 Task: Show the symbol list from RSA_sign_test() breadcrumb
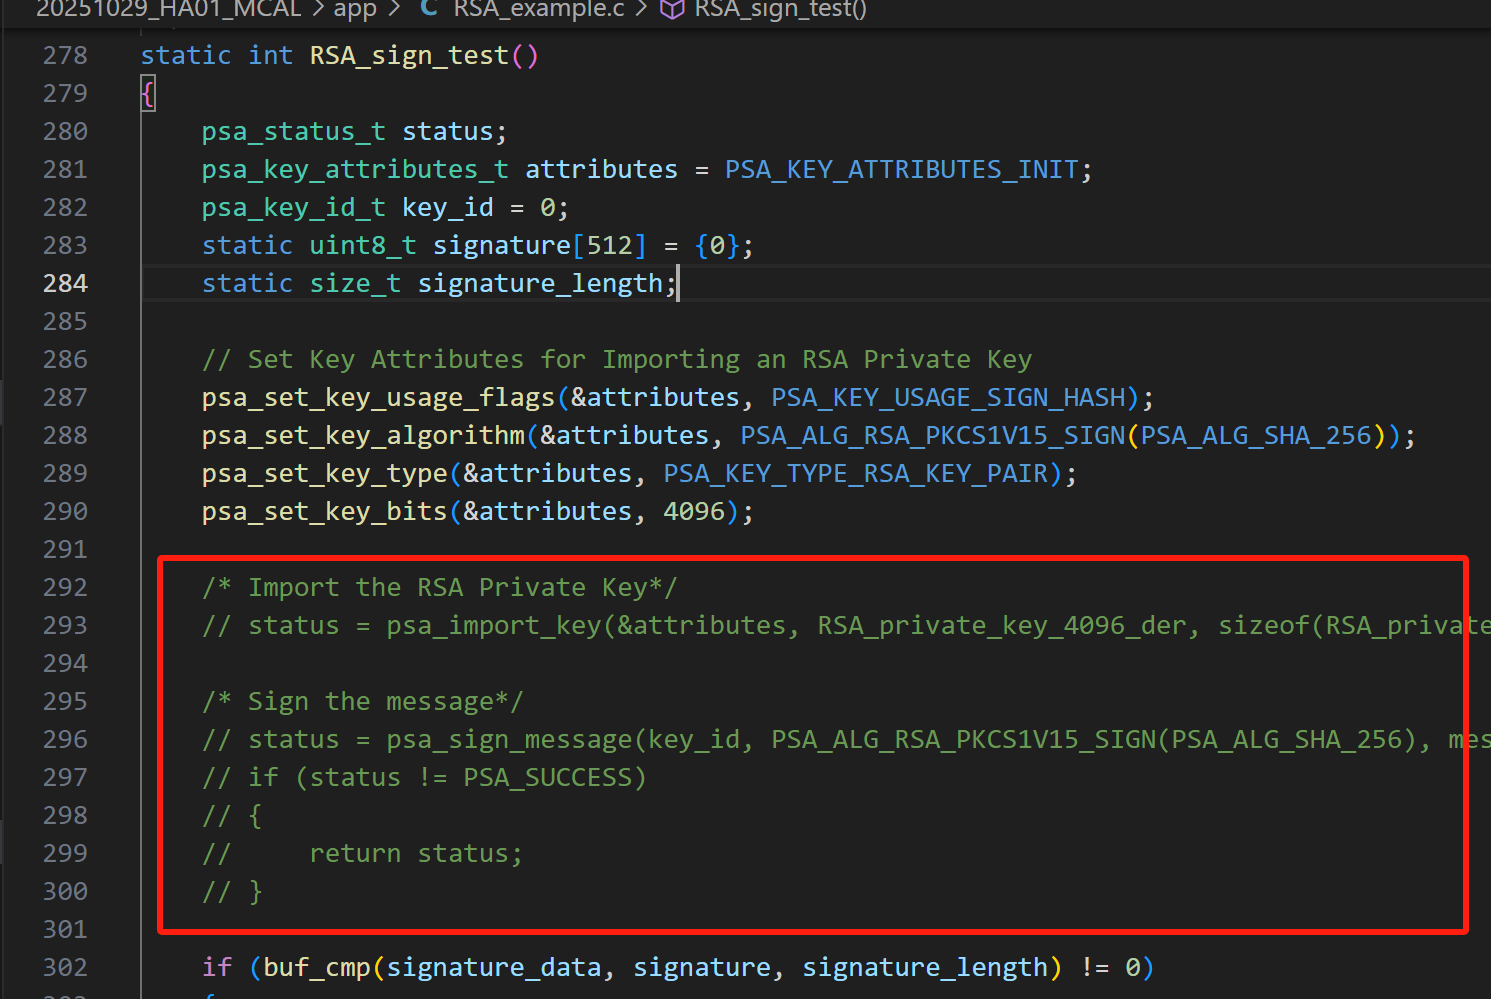(780, 9)
